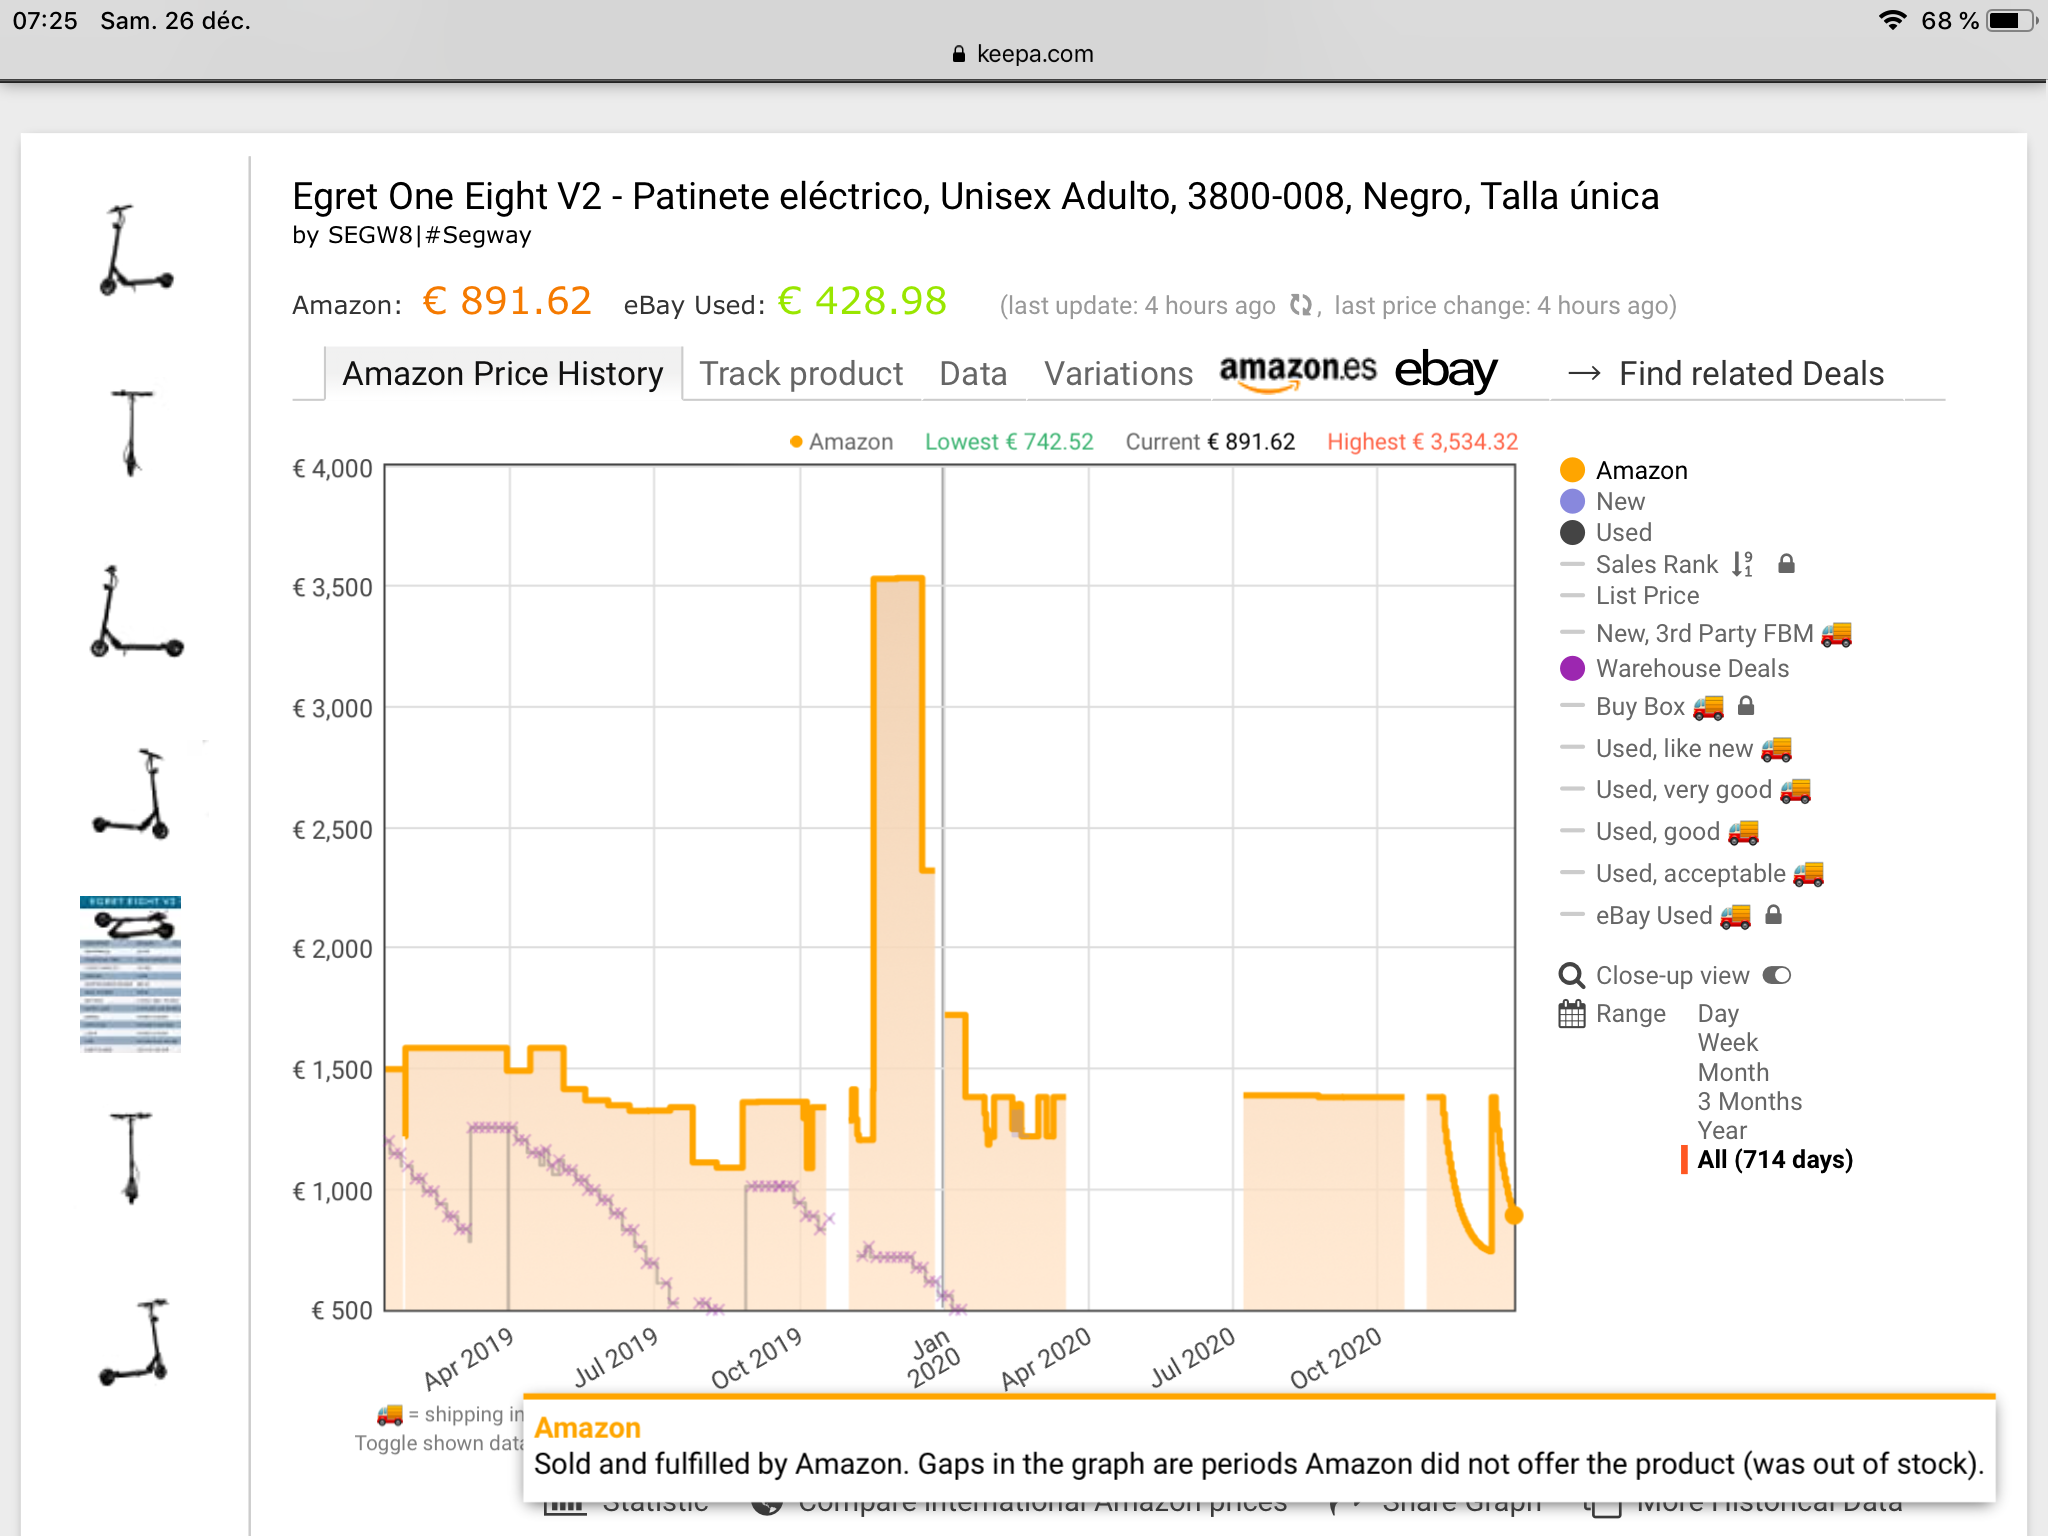The height and width of the screenshot is (1536, 2048).
Task: Toggle the orange Amazon color dot
Action: pyautogui.click(x=1572, y=470)
